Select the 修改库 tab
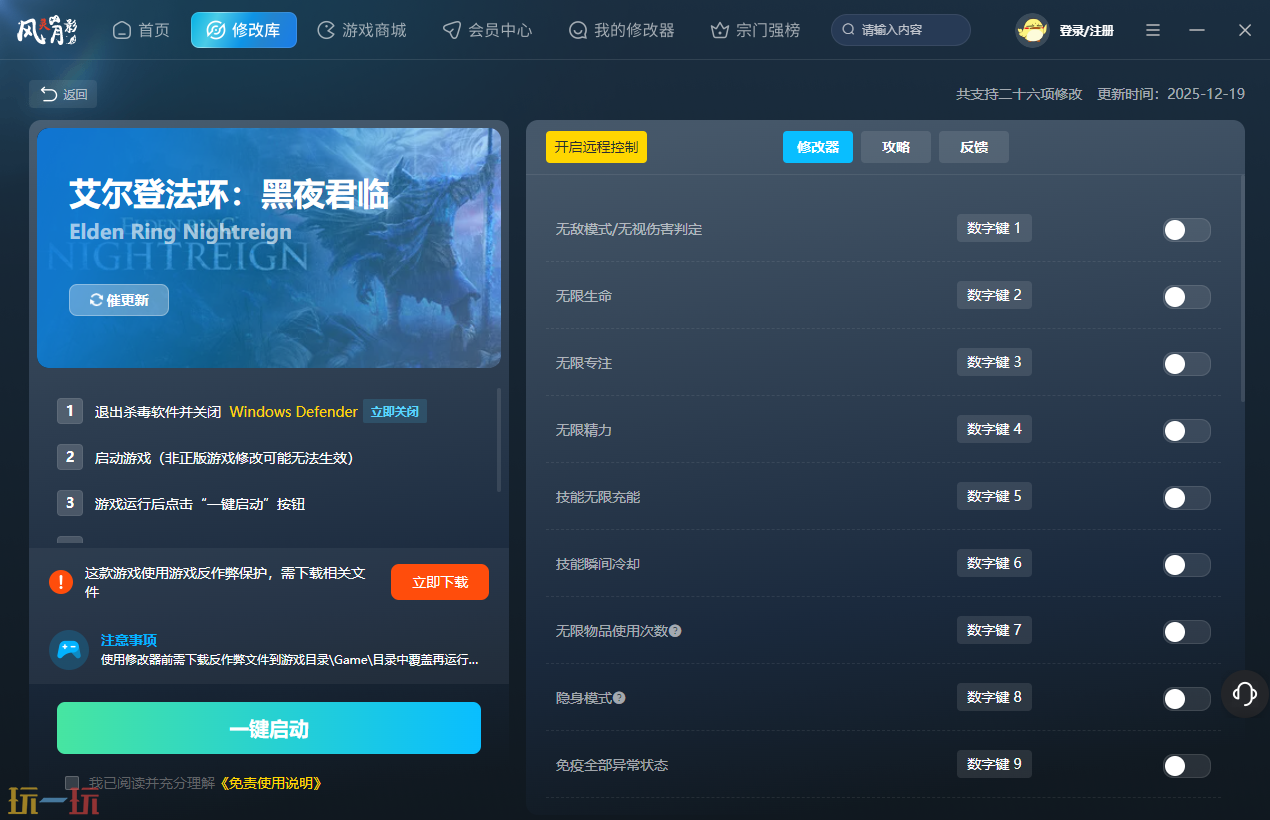This screenshot has height=820, width=1270. pyautogui.click(x=244, y=30)
